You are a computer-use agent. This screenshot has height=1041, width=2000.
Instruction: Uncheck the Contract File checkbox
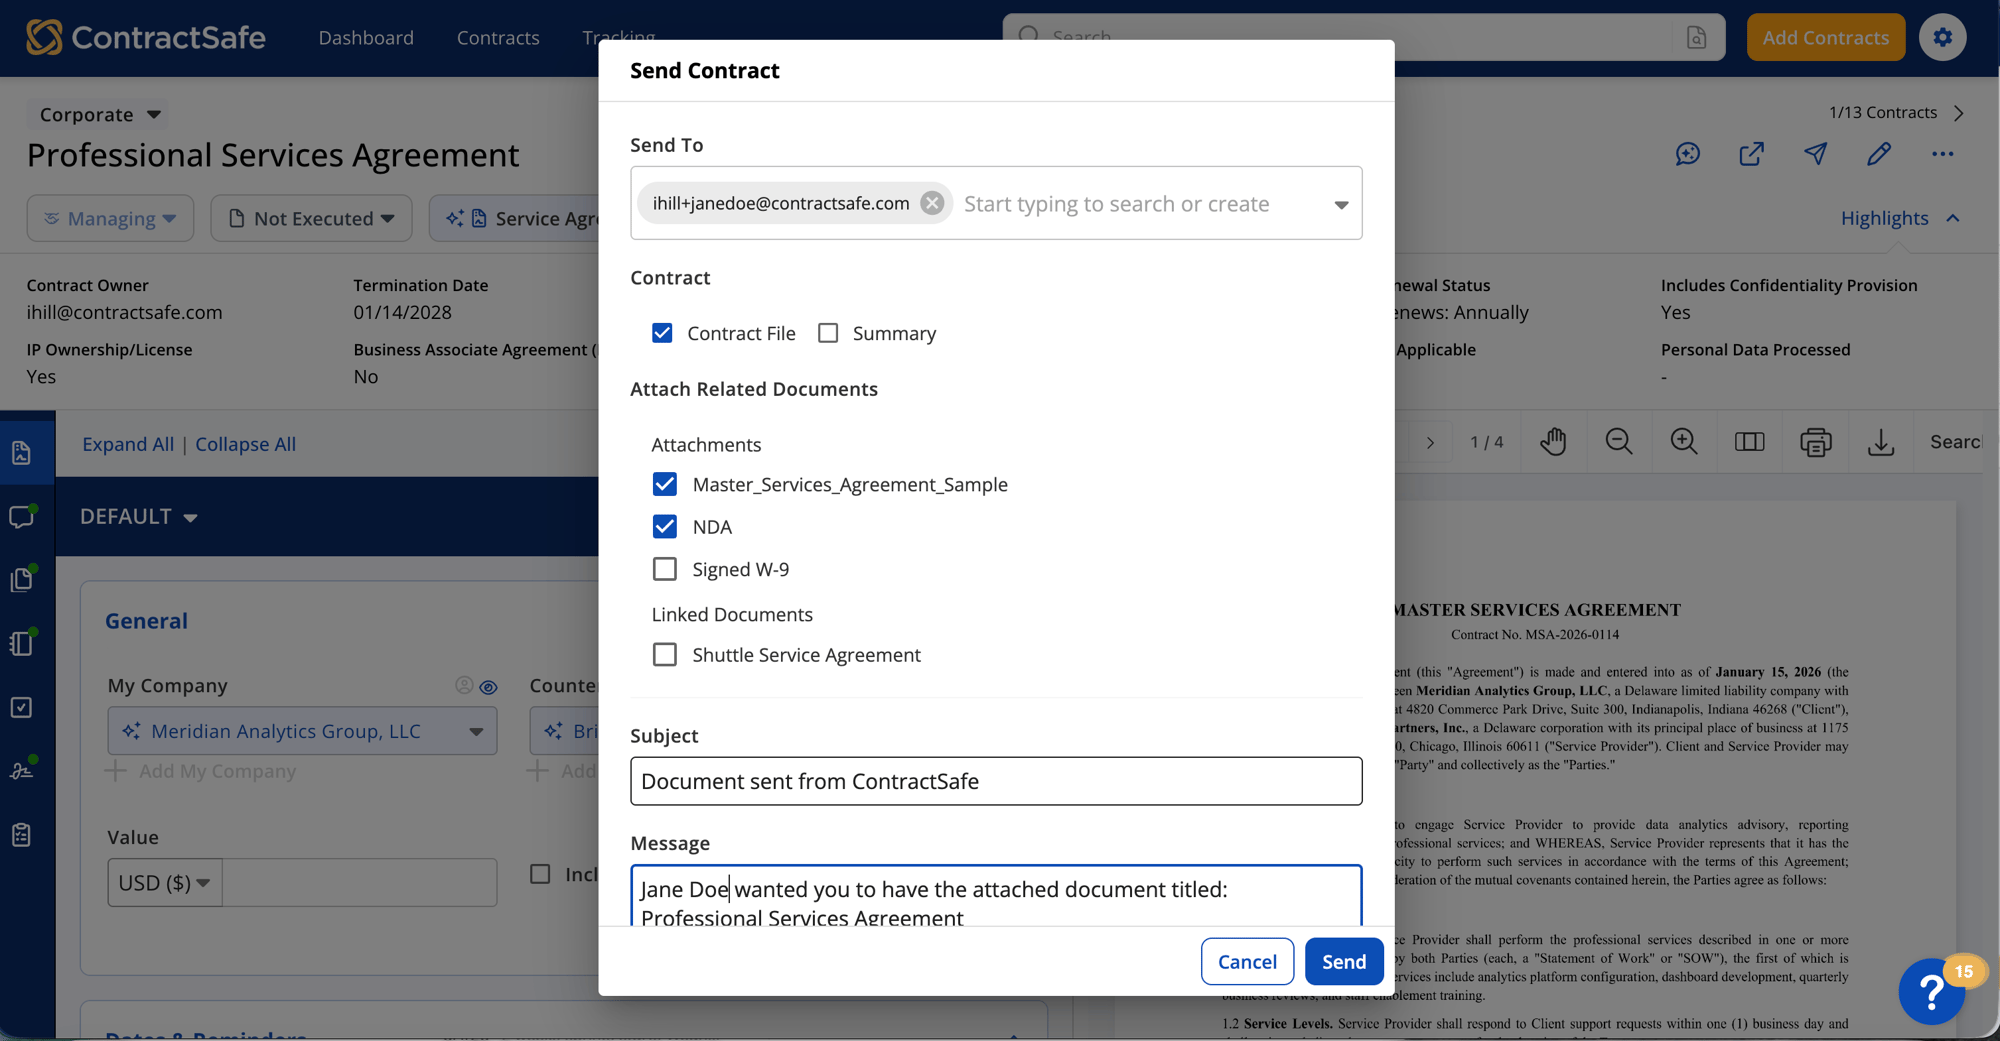click(x=662, y=333)
